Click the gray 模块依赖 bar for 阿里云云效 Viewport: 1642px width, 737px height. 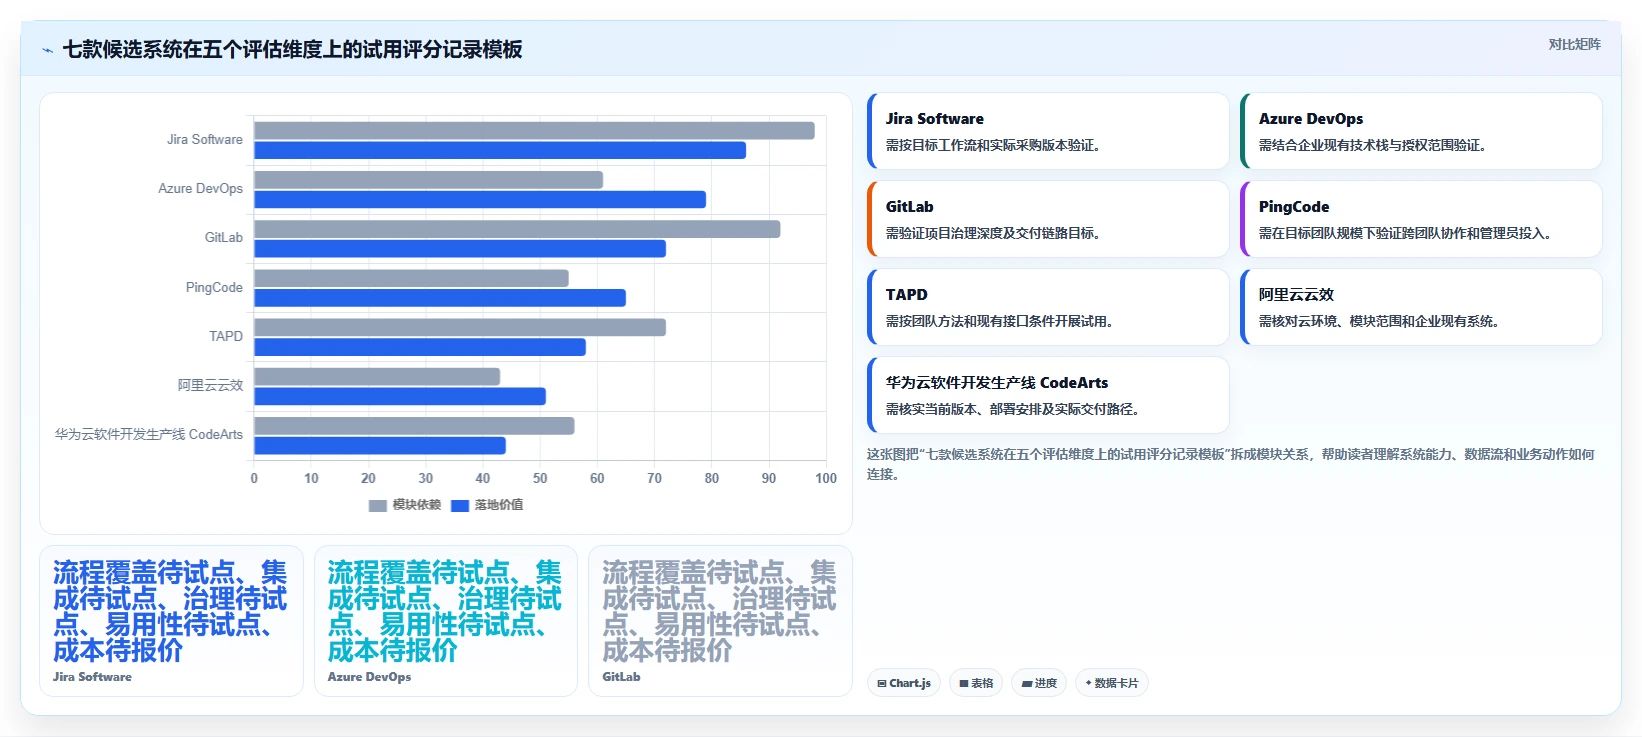click(x=377, y=377)
